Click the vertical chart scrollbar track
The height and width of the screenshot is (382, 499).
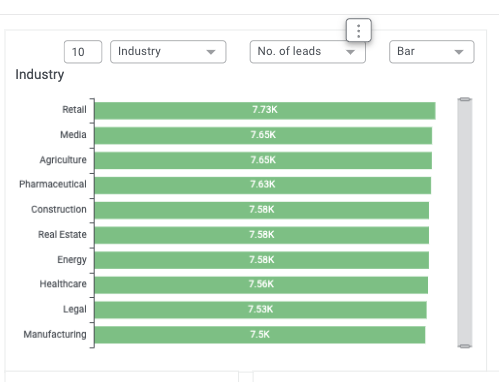coord(465,223)
